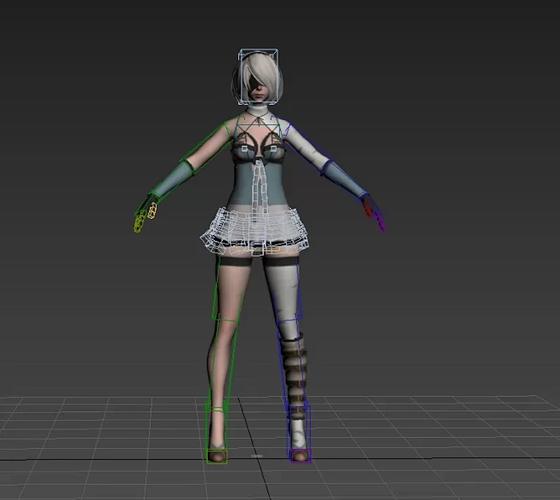Image resolution: width=560 pixels, height=500 pixels.
Task: Select the green forearm bone
Action: [171, 179]
